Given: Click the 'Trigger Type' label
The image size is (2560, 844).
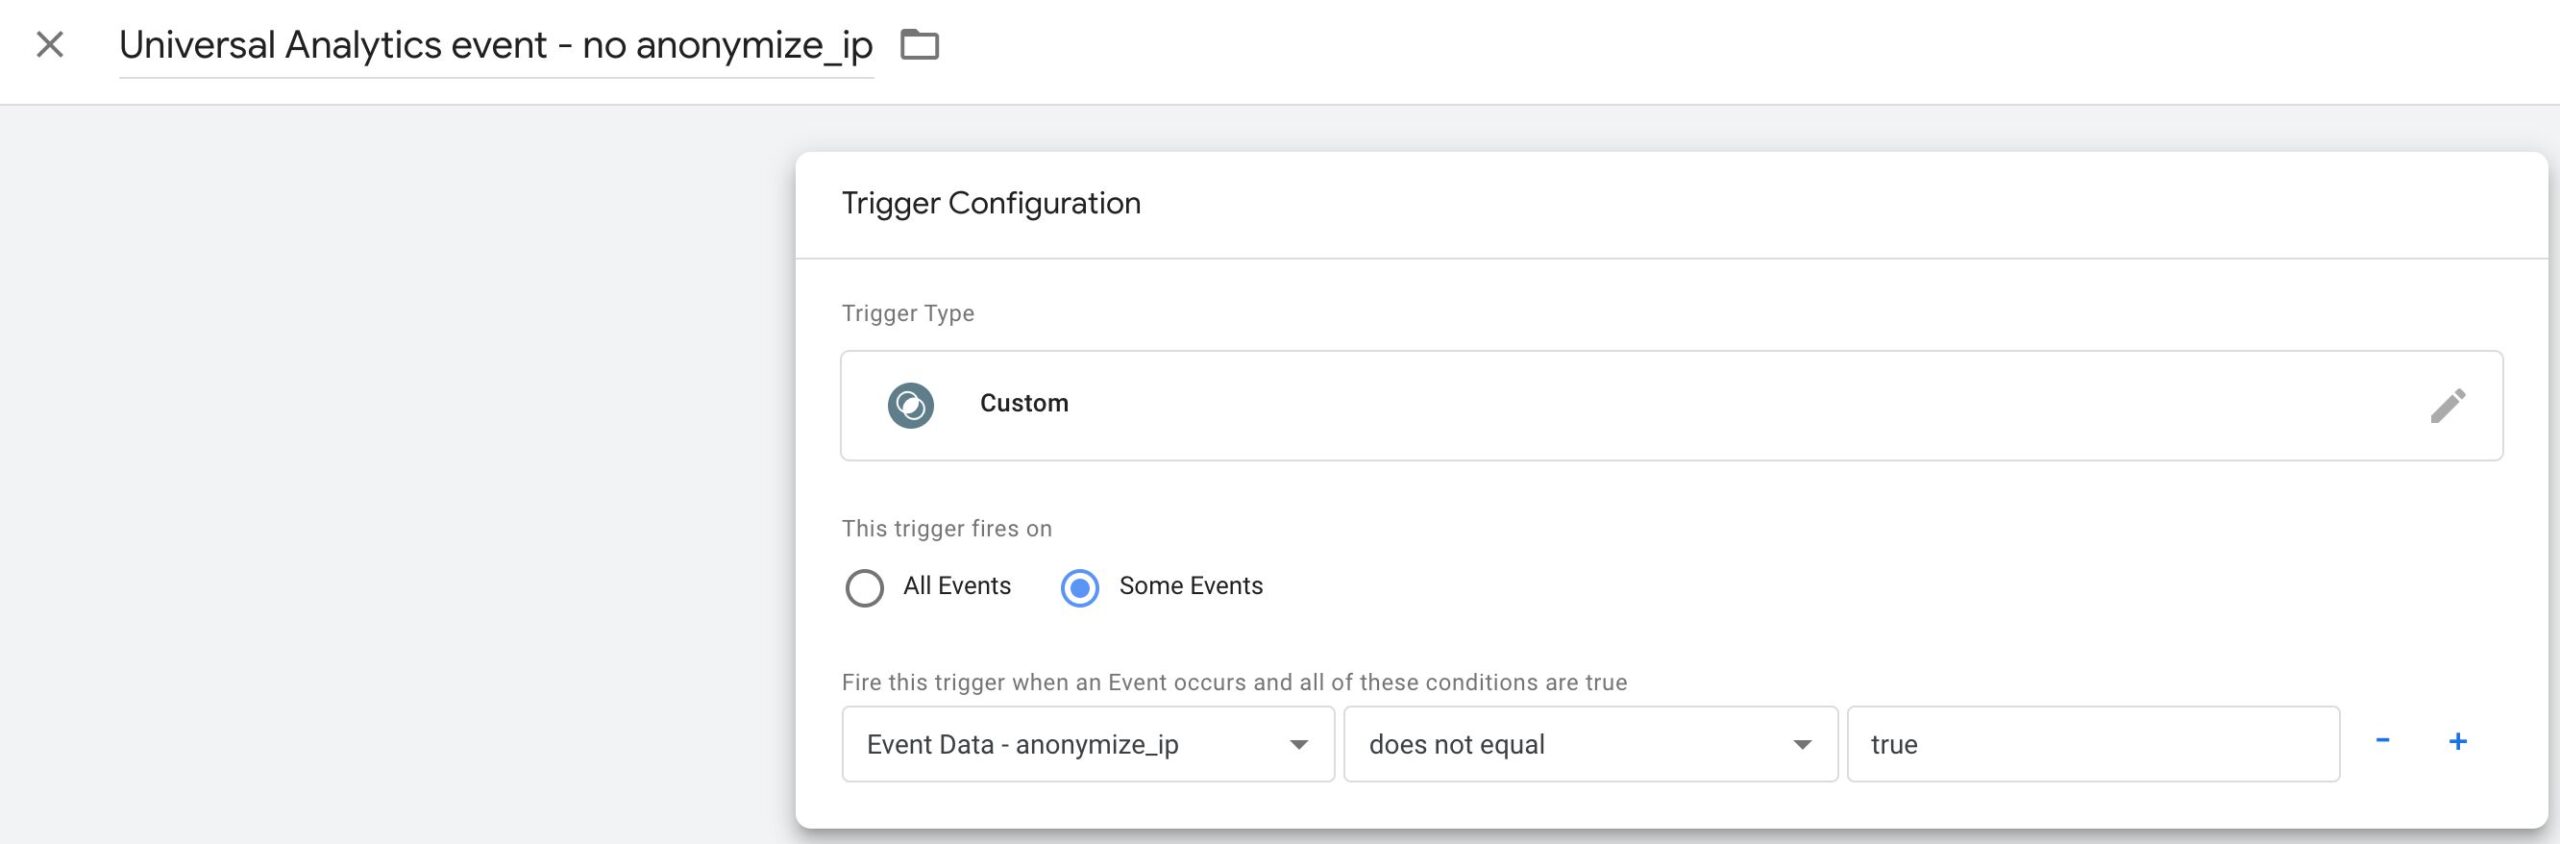Looking at the screenshot, I should click(x=908, y=313).
